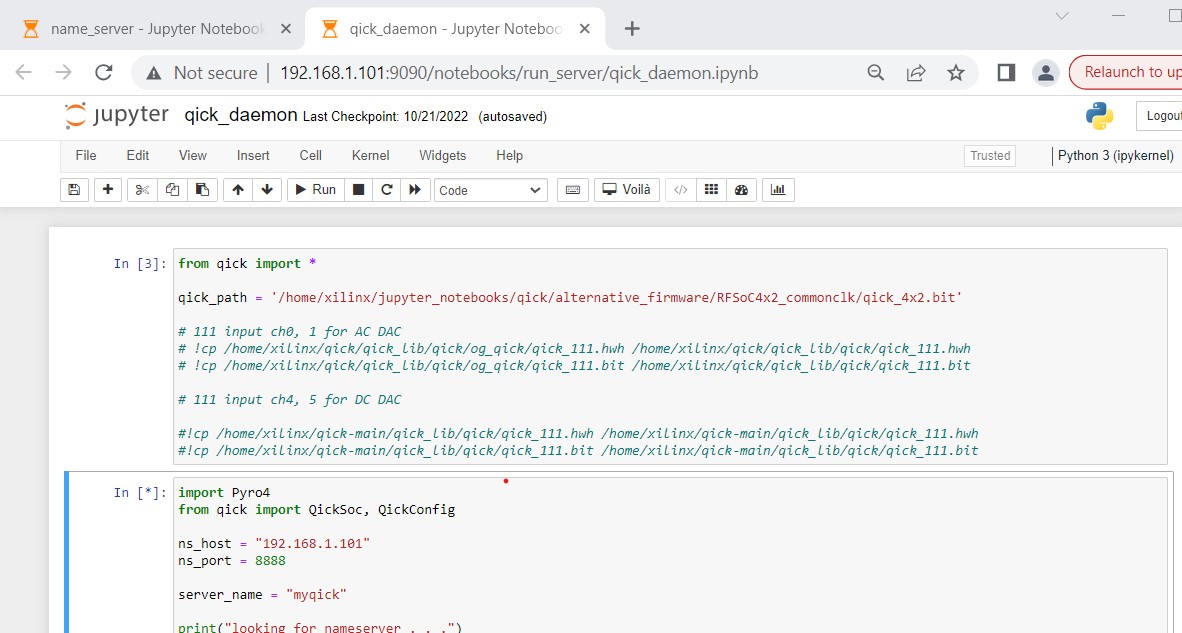This screenshot has height=633, width=1182.
Task: Restart the kernel with circular arrow icon
Action: pos(387,190)
